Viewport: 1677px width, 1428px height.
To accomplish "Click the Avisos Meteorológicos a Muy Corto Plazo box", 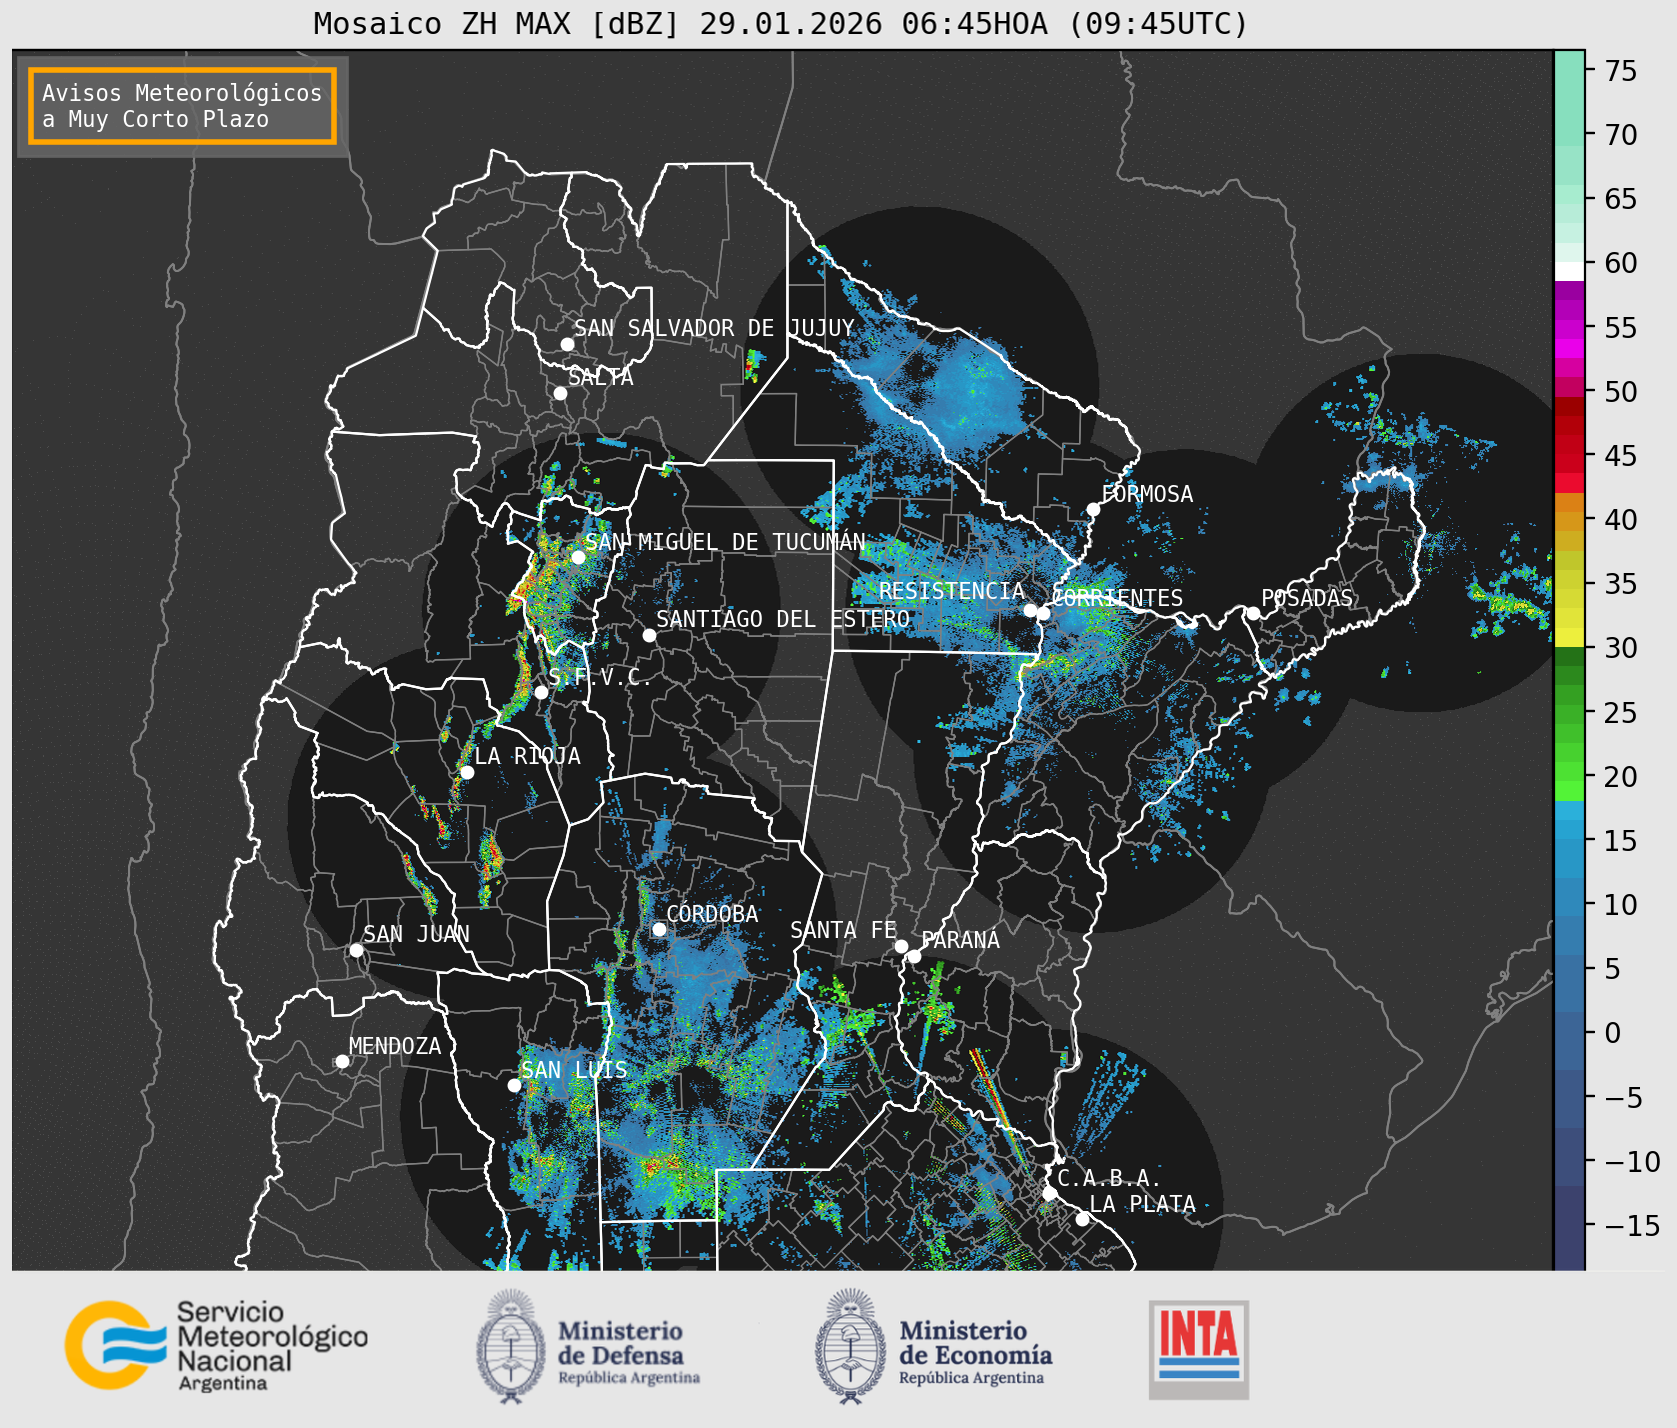I will pyautogui.click(x=182, y=106).
